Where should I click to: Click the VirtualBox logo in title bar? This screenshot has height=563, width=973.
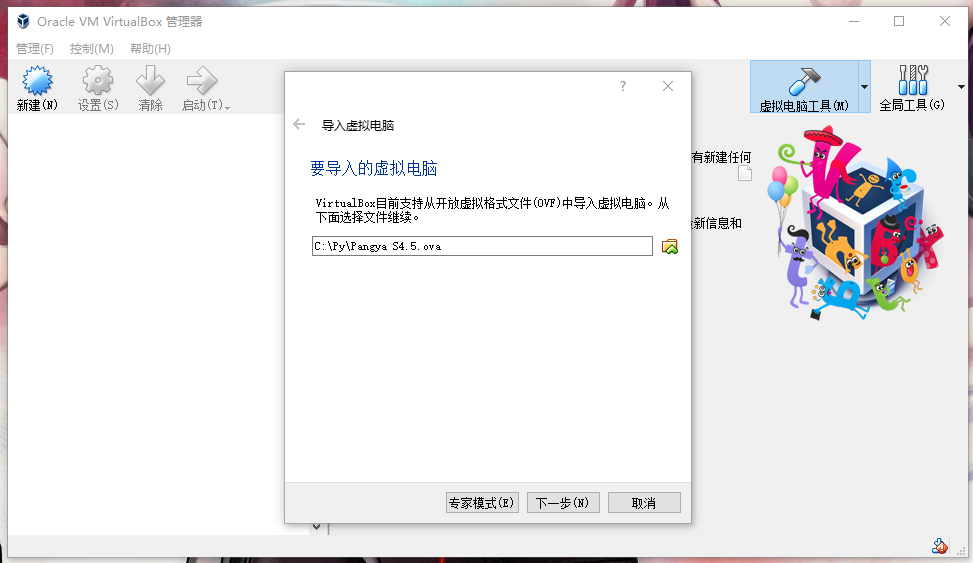pyautogui.click(x=23, y=22)
